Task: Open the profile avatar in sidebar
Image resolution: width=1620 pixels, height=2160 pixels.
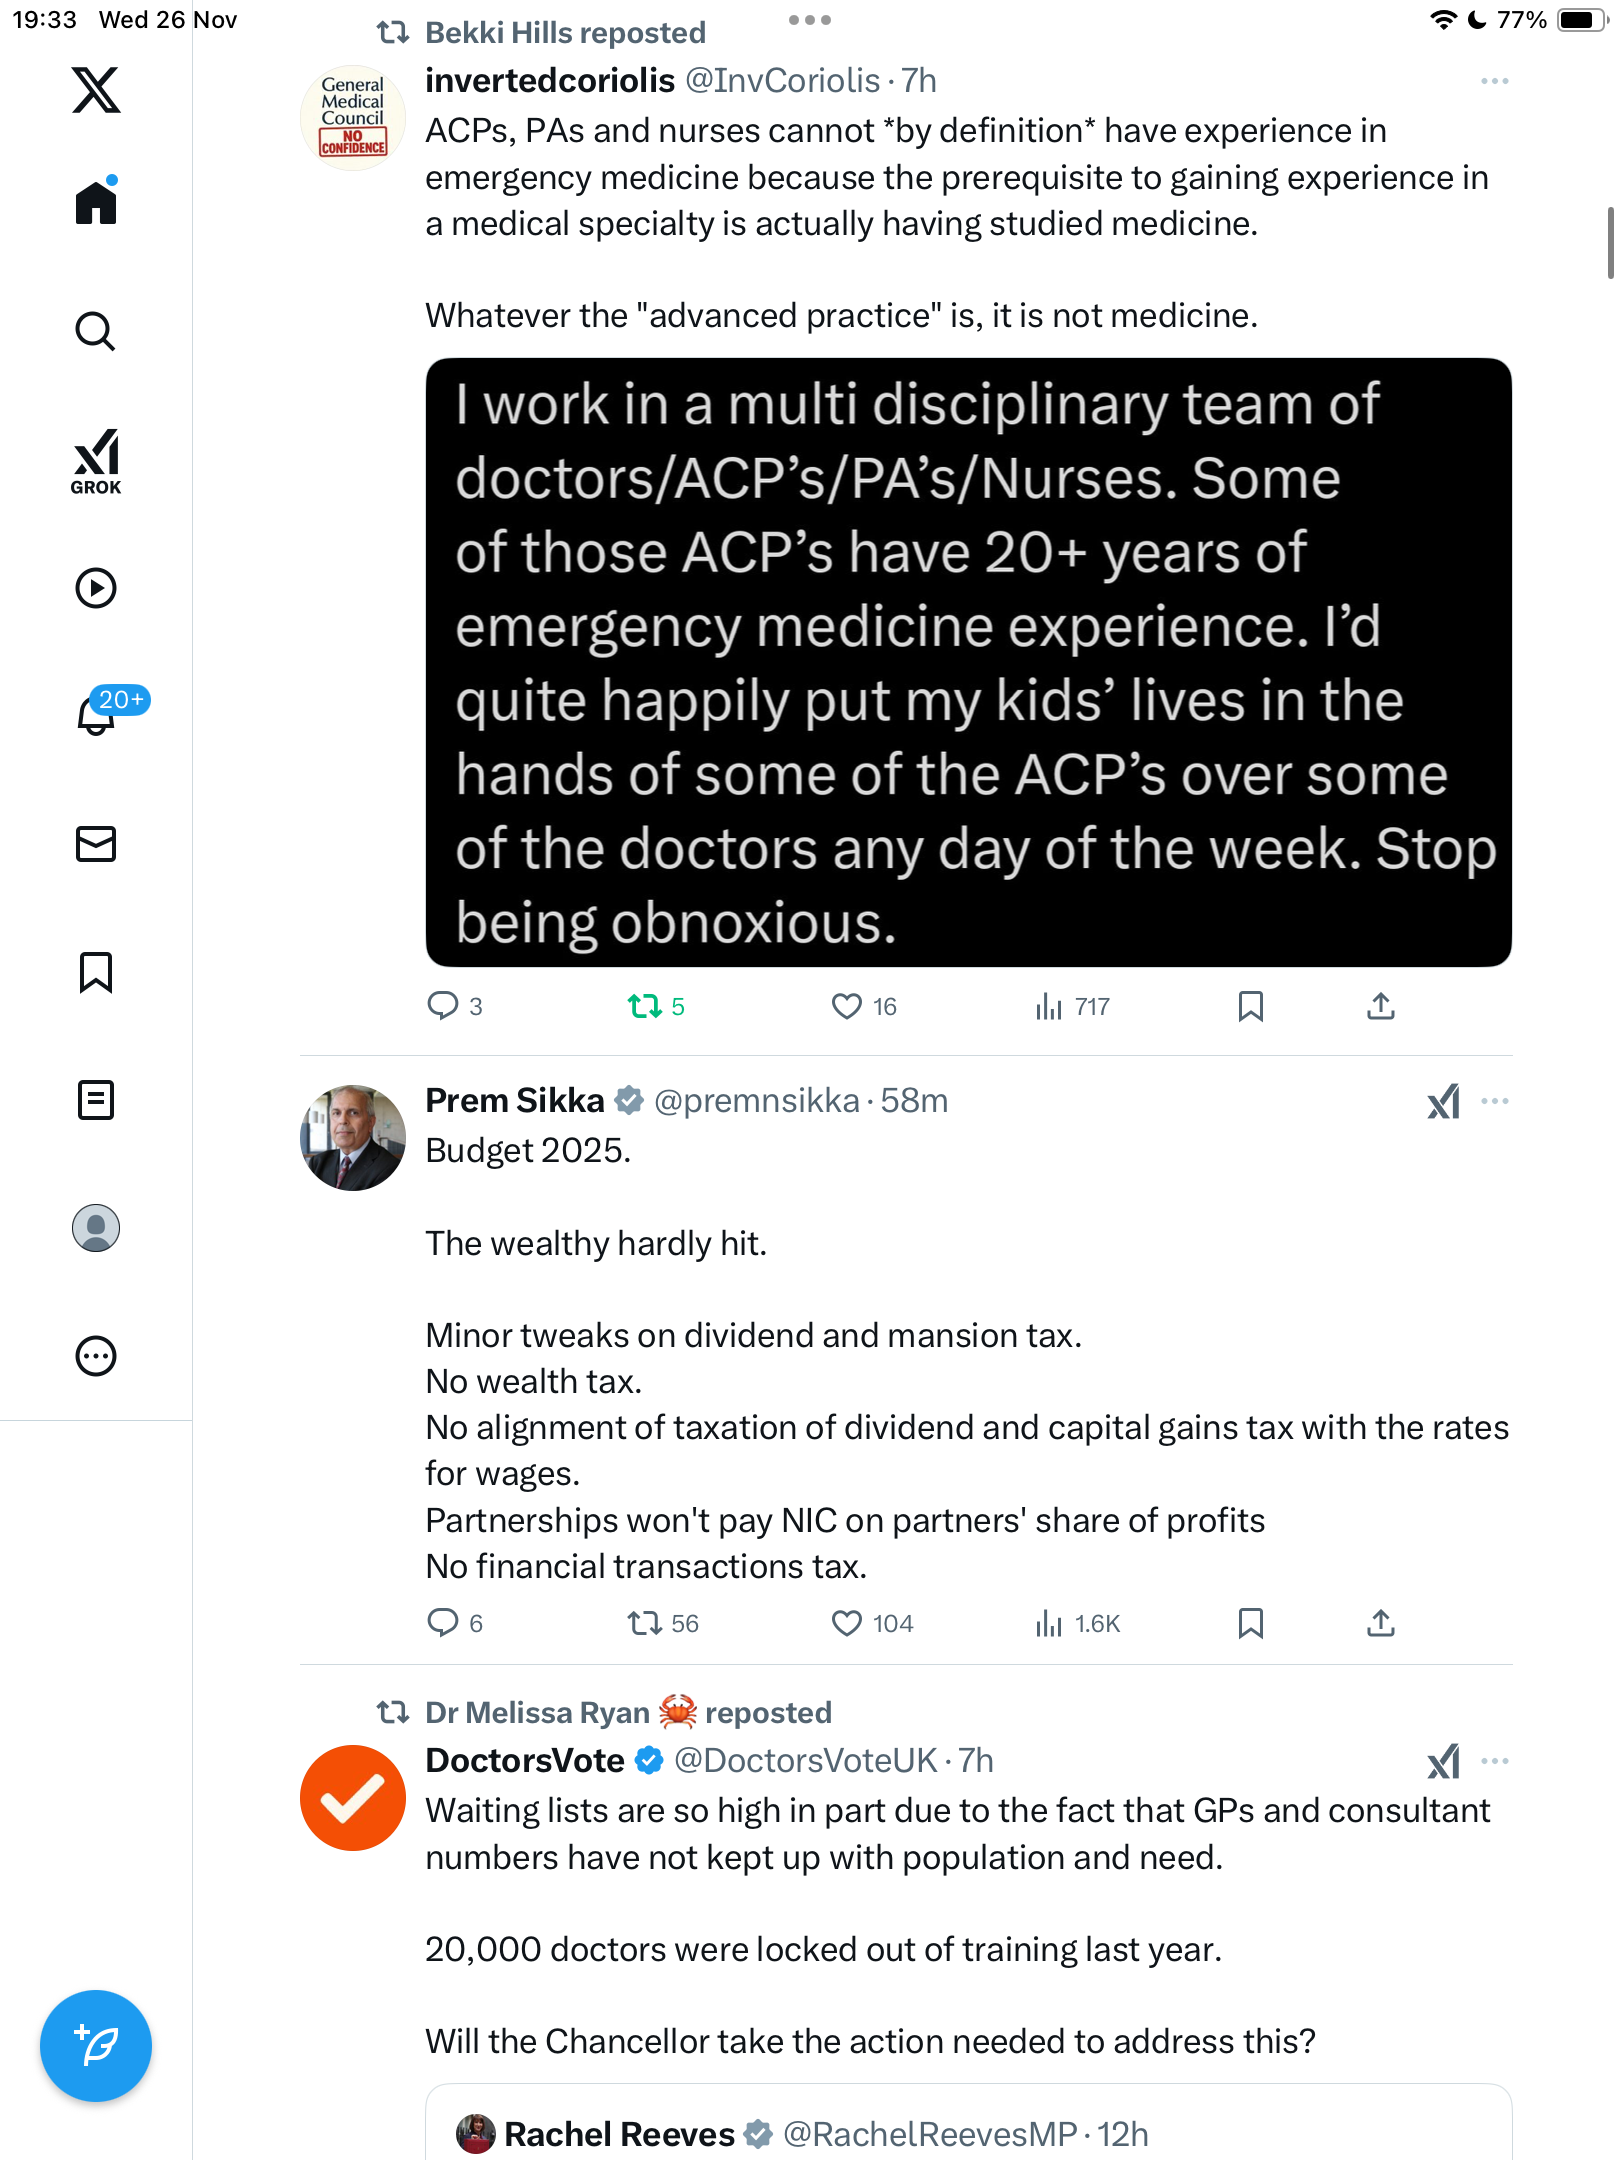Action: (x=96, y=1228)
